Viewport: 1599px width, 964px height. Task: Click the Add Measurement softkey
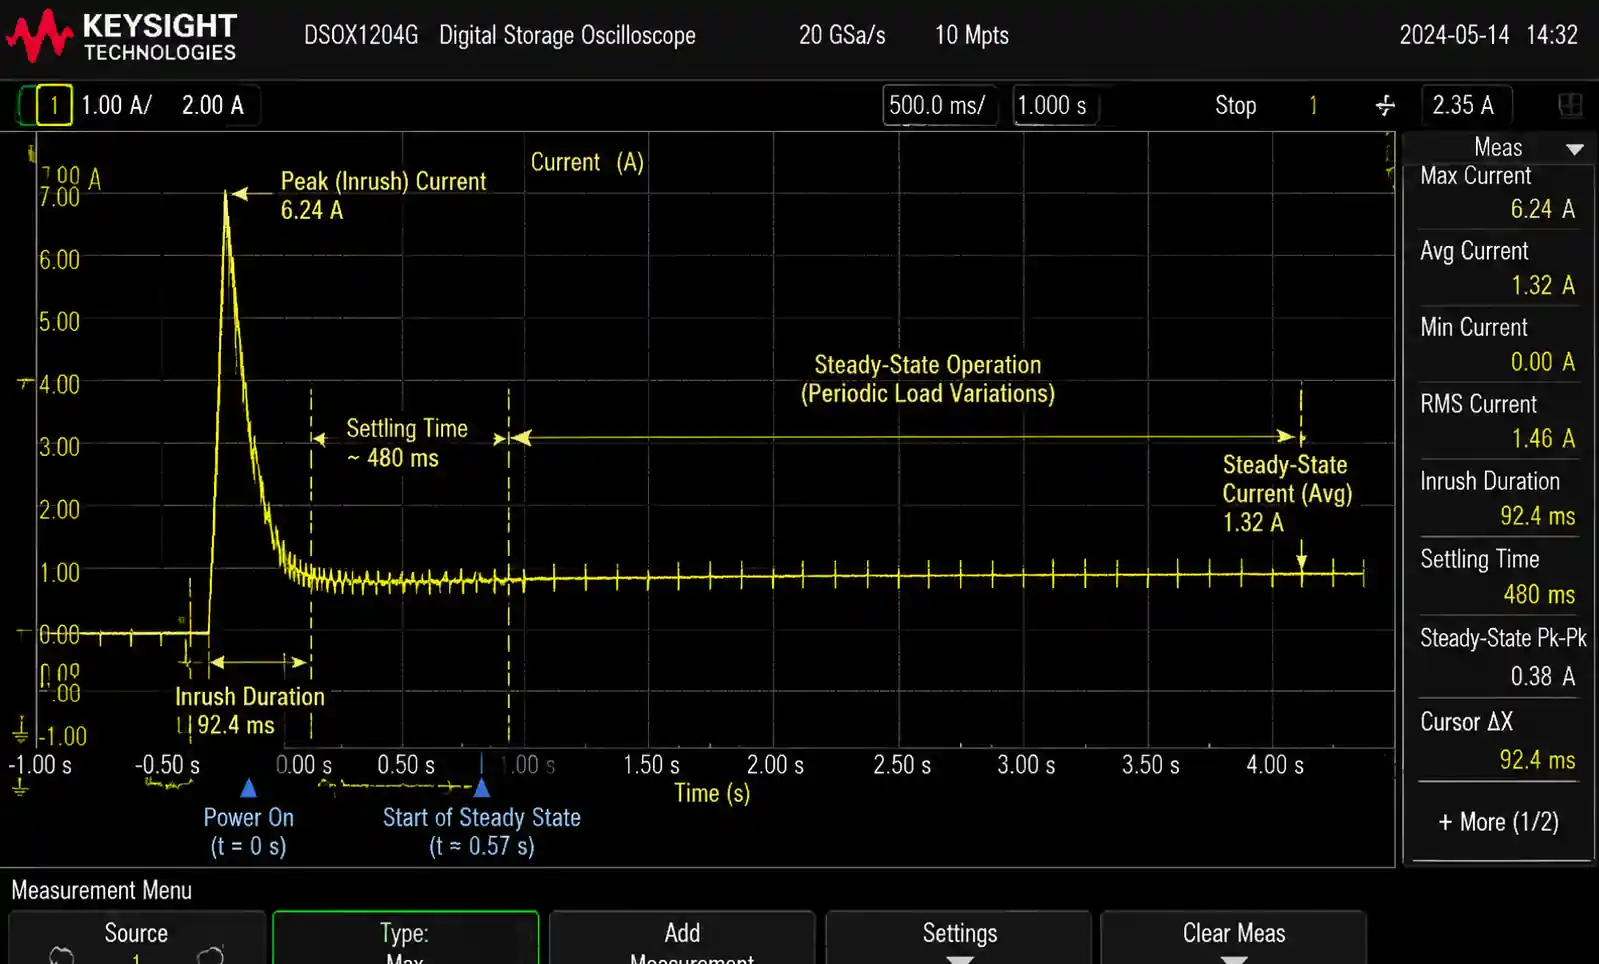[682, 938]
